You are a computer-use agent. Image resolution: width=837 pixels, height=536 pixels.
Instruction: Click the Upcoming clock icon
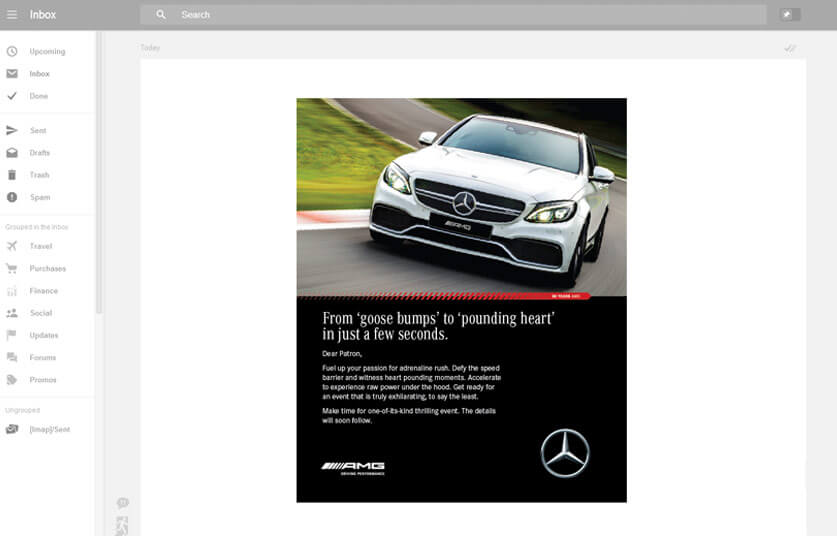(12, 51)
